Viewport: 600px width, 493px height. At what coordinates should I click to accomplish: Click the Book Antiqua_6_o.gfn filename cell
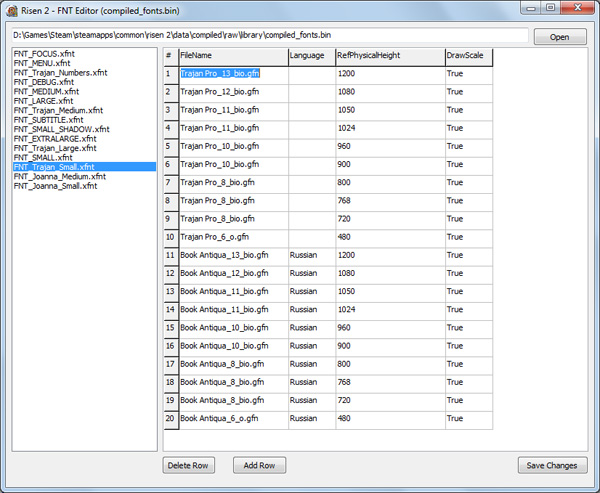(233, 420)
